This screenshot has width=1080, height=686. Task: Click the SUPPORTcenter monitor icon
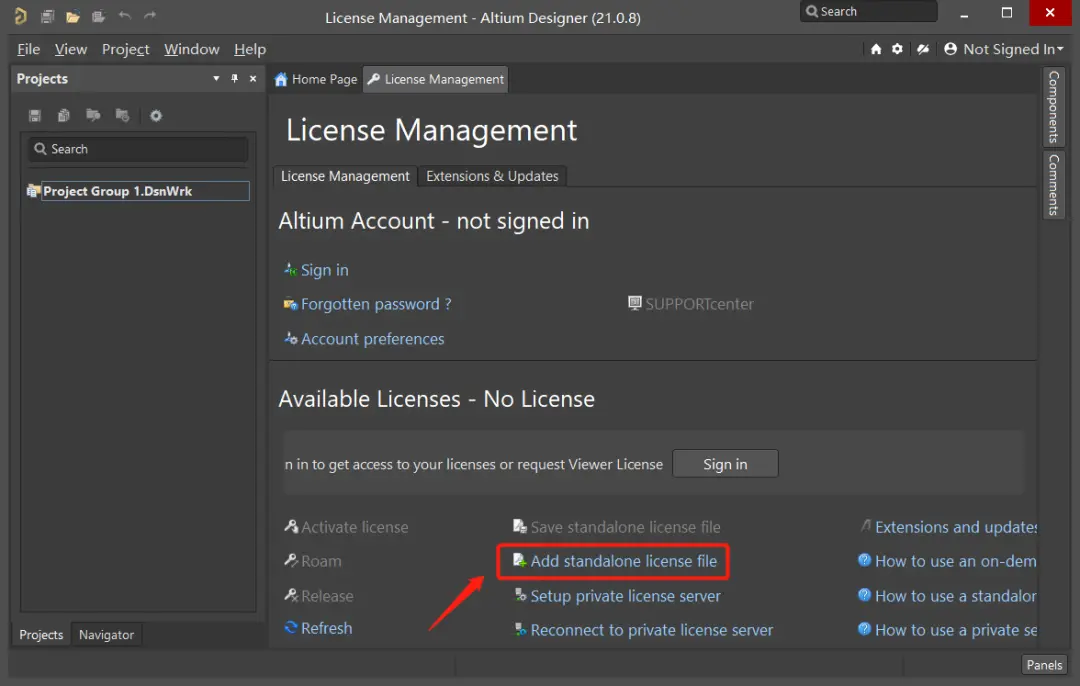click(x=635, y=303)
